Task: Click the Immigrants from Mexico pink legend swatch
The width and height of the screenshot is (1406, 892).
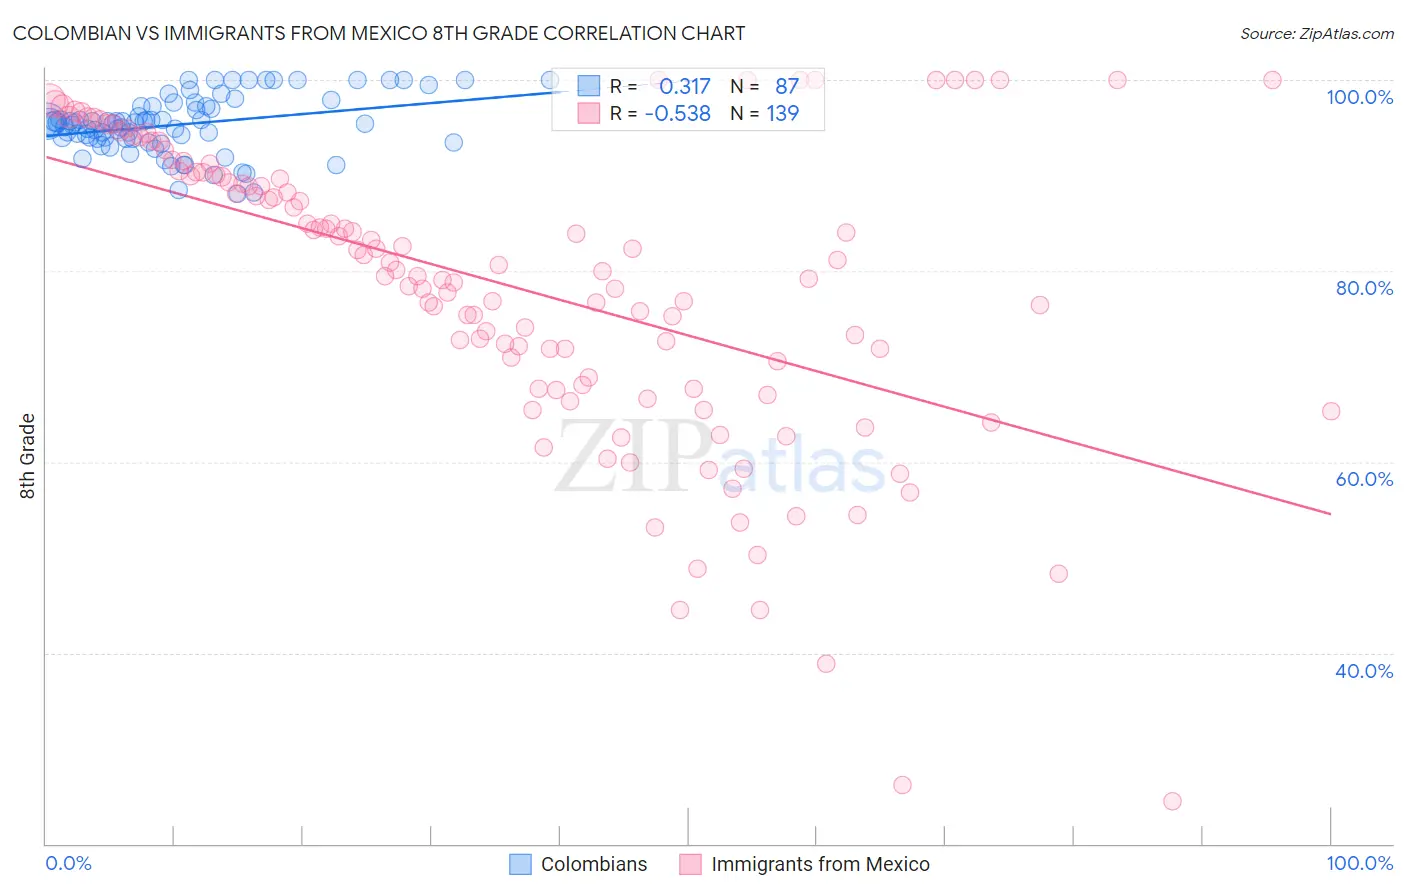Action: 690,864
